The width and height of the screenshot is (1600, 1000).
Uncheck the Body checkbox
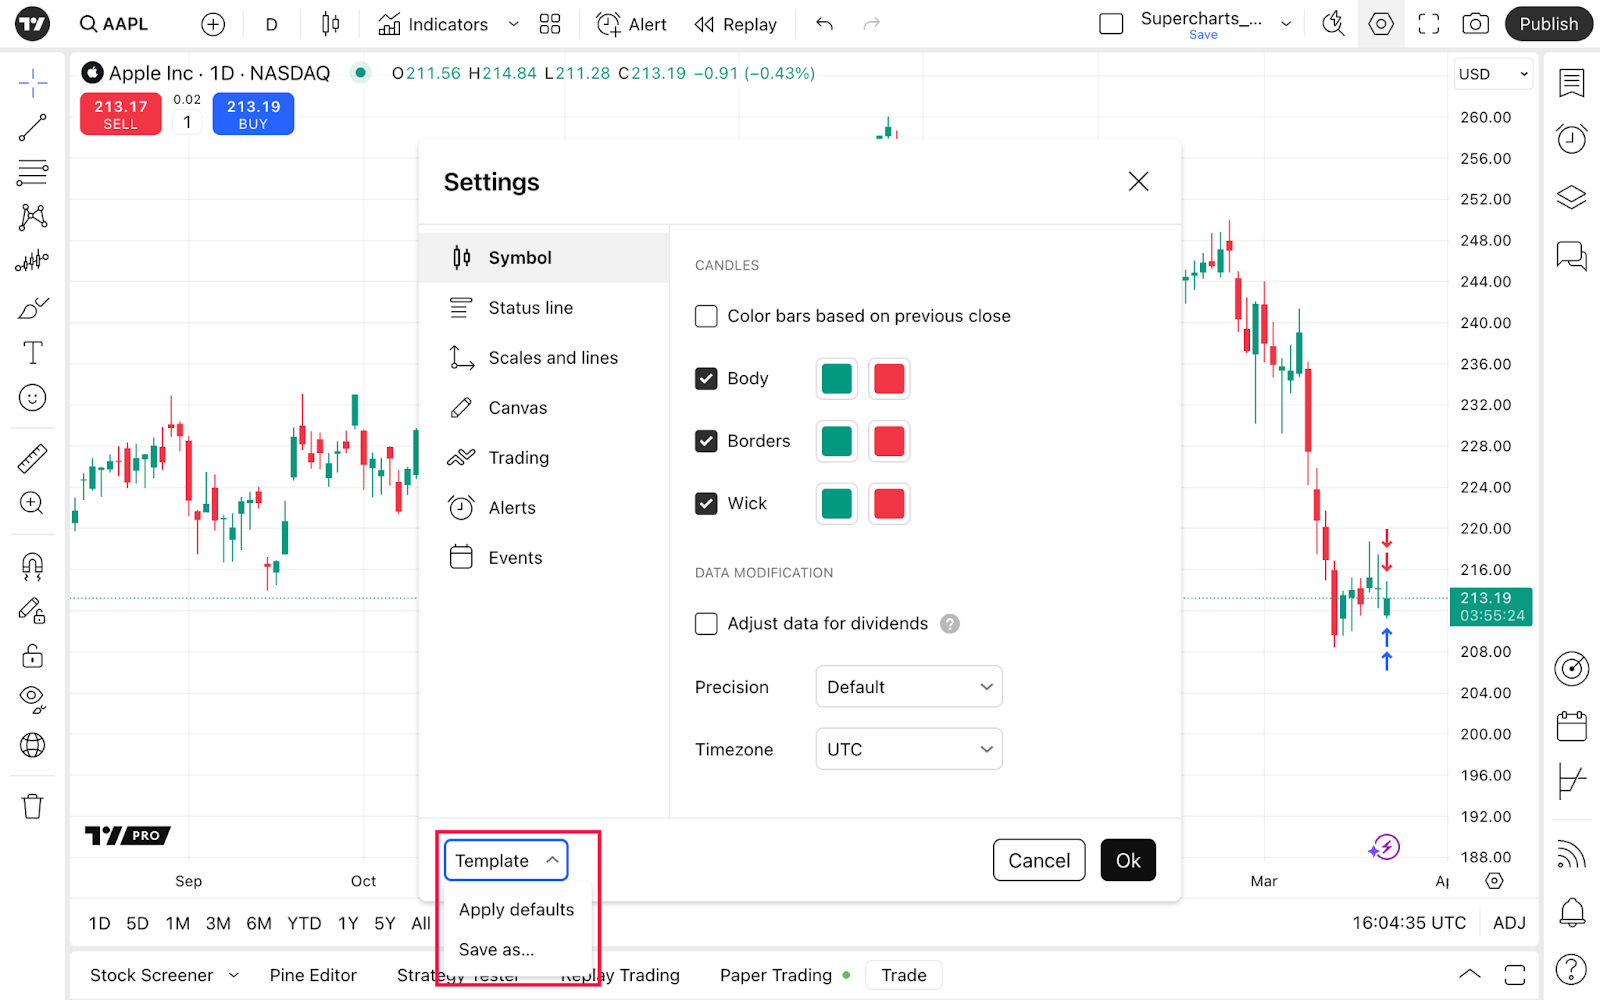pos(706,379)
